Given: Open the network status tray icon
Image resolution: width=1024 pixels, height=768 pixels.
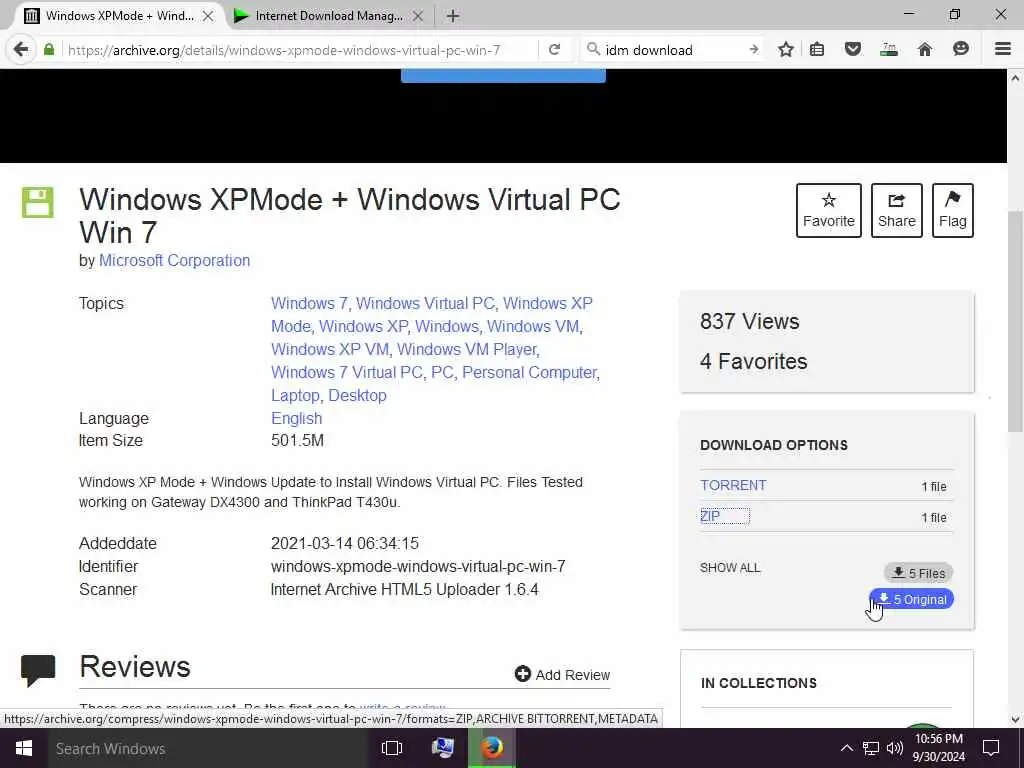Looking at the screenshot, I should (x=871, y=748).
